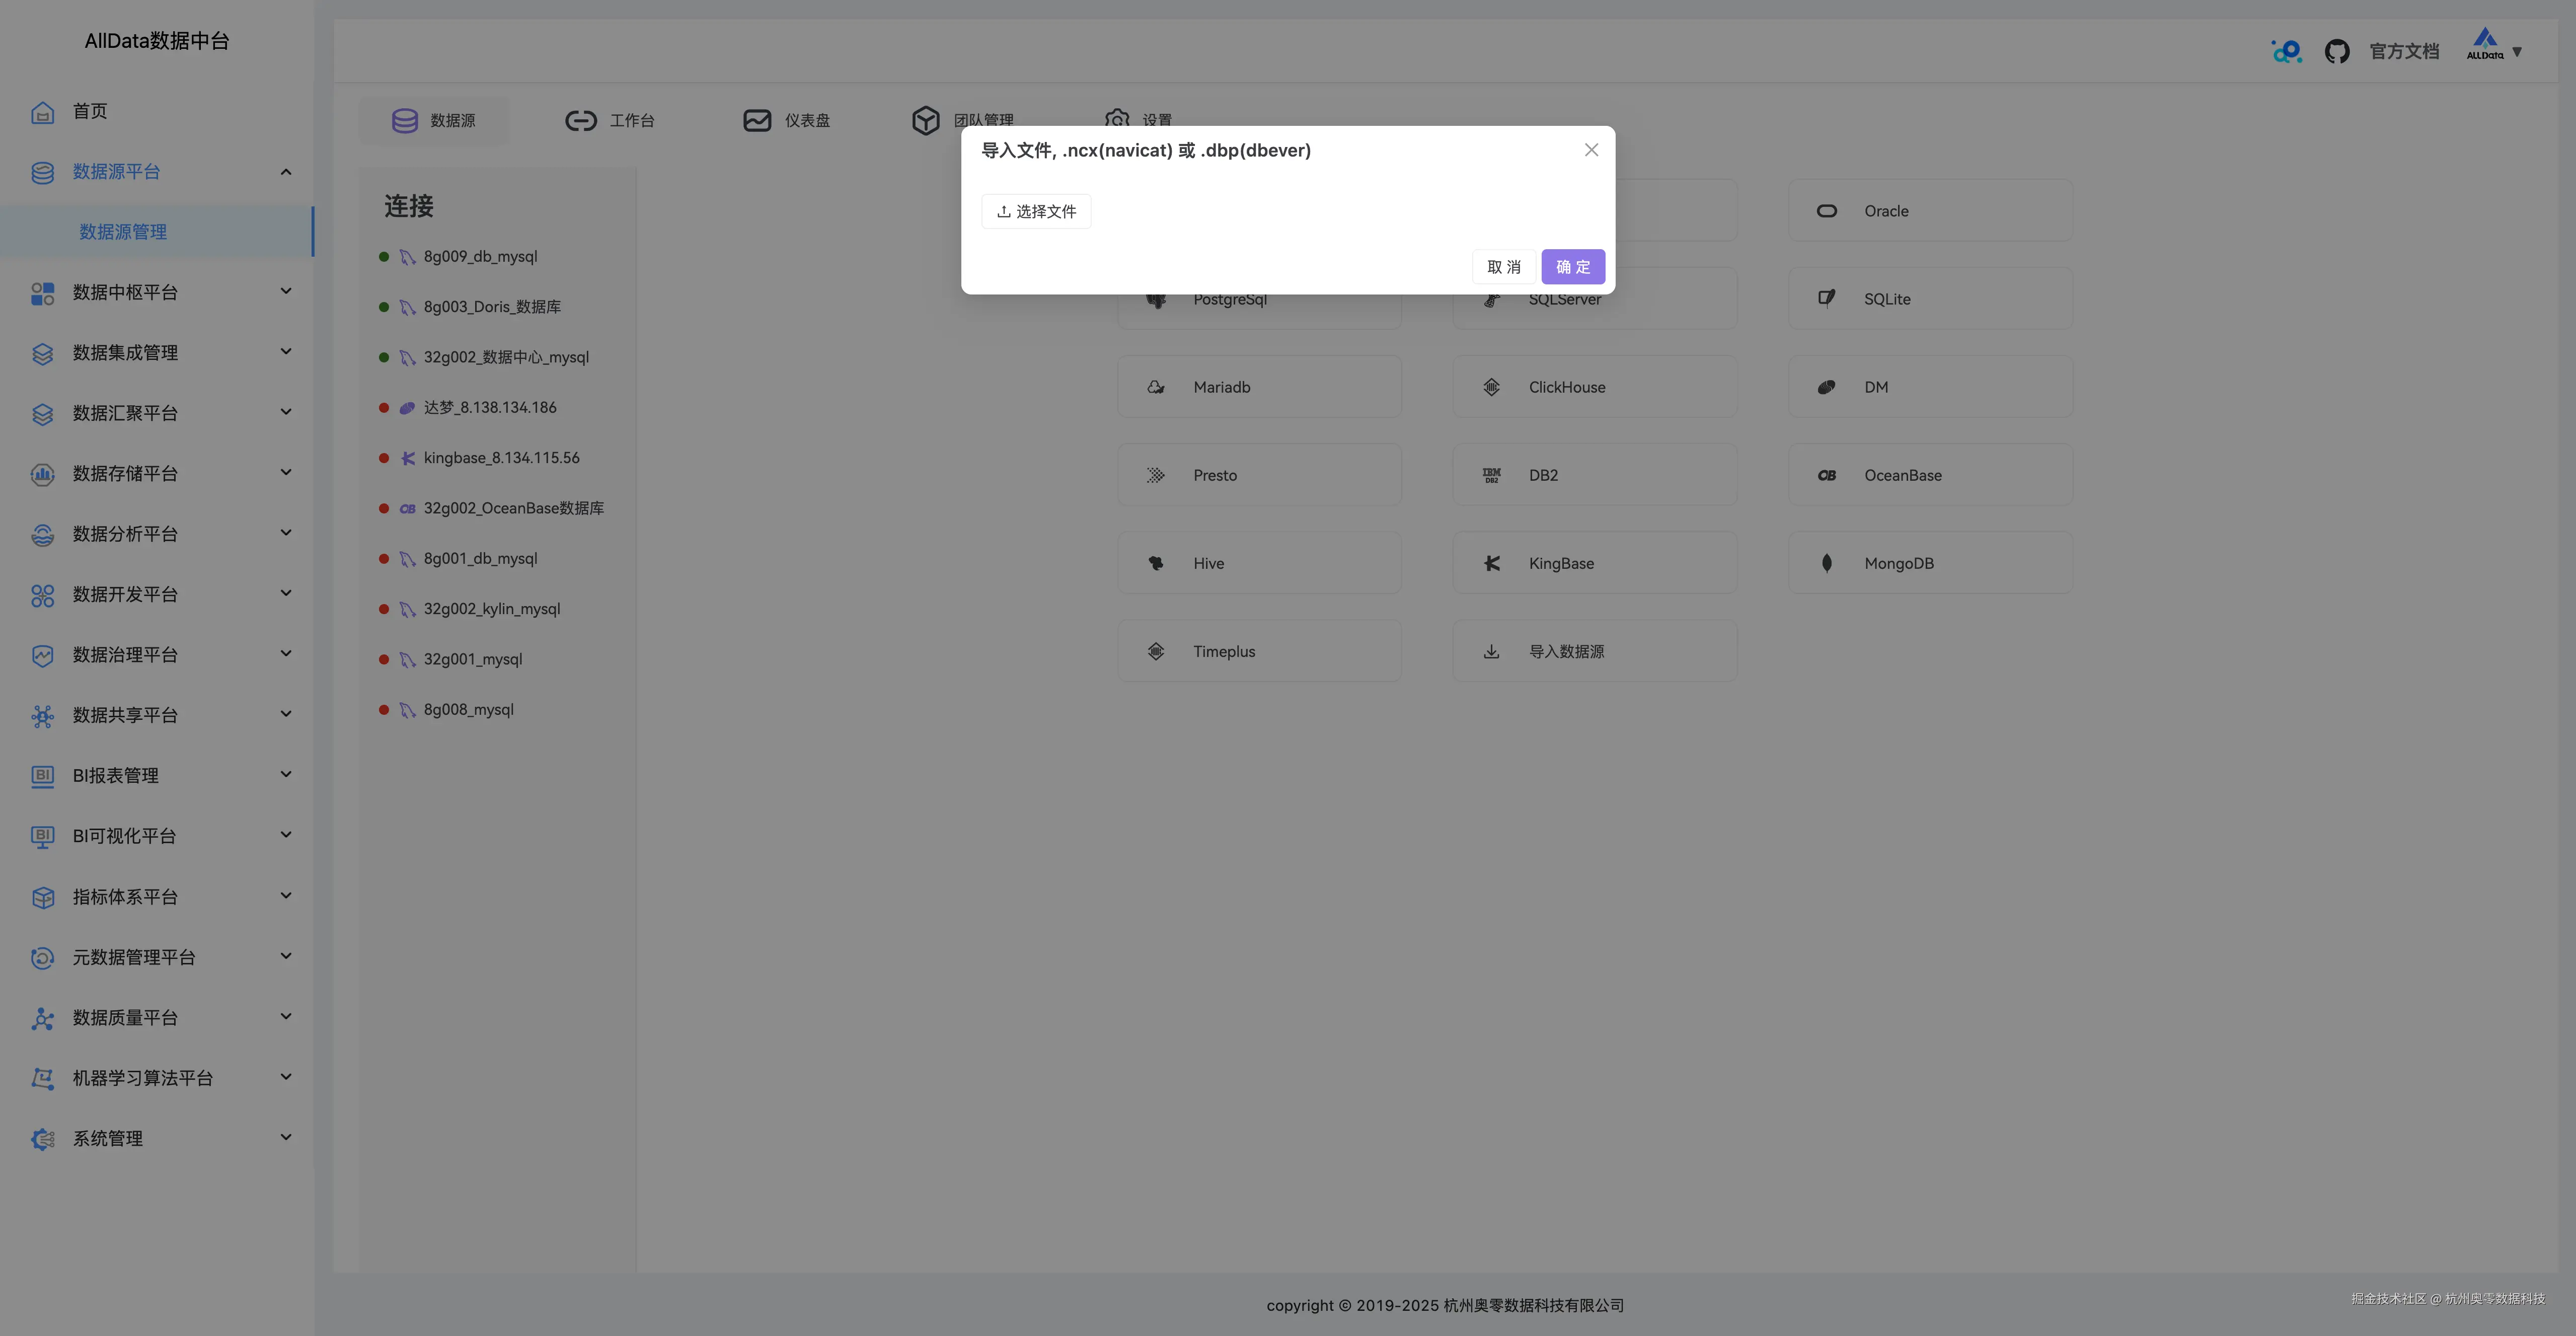This screenshot has height=1336, width=2576.
Task: Open the GitHub icon link
Action: pos(2337,51)
